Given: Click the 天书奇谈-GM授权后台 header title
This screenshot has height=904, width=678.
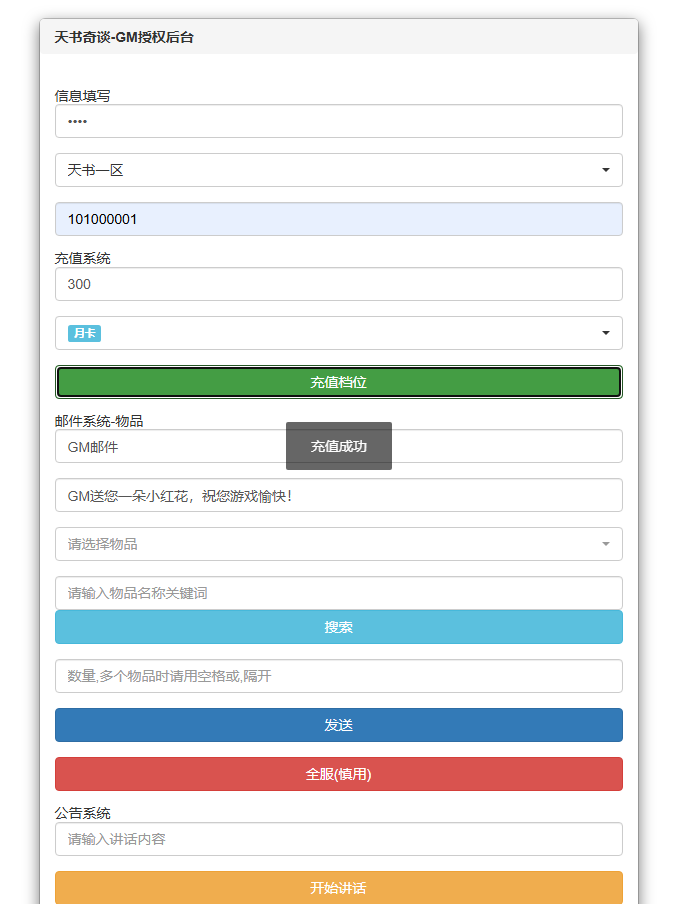Looking at the screenshot, I should point(124,37).
